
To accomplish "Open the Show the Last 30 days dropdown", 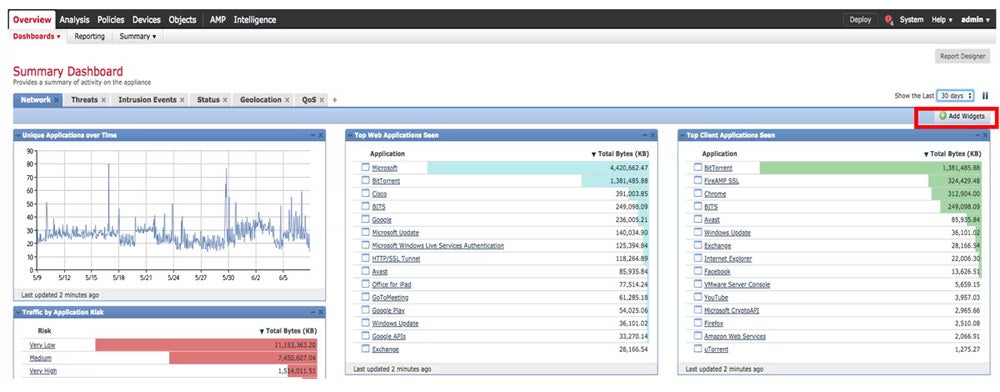I will 955,96.
